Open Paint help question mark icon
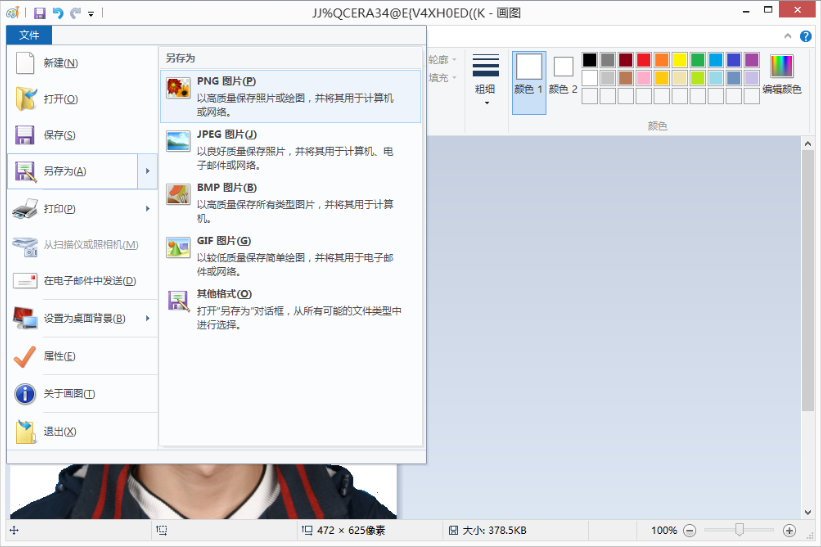 [x=805, y=36]
